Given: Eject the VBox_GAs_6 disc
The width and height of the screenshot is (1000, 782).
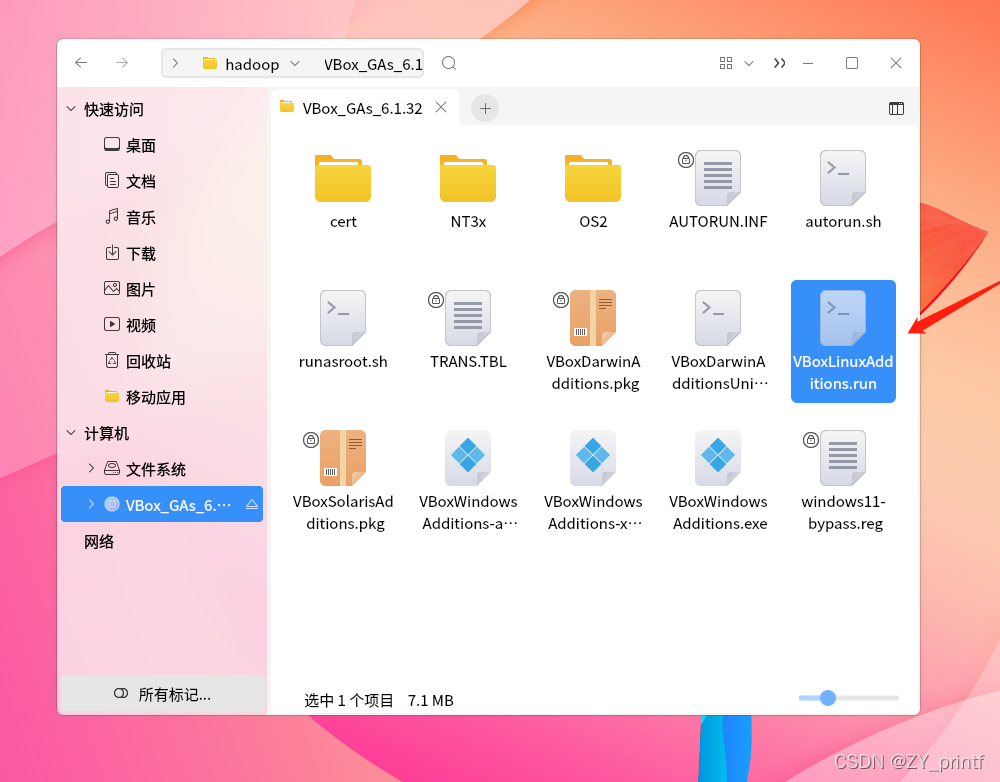Looking at the screenshot, I should point(252,505).
